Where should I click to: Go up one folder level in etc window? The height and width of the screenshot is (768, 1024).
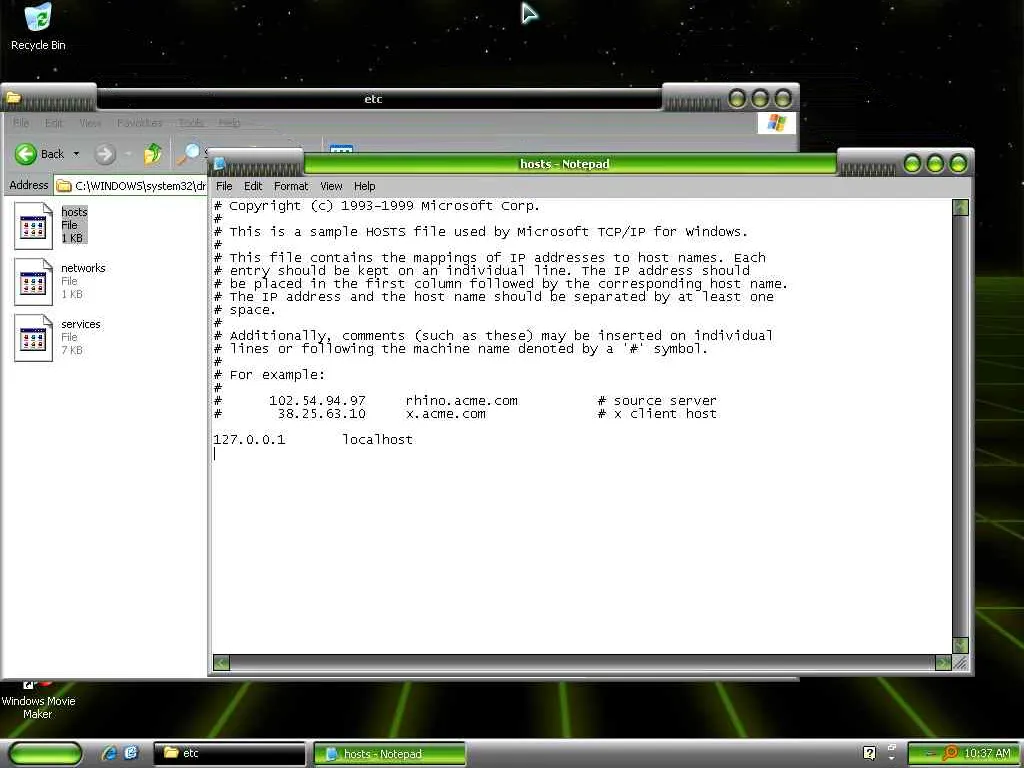[153, 154]
